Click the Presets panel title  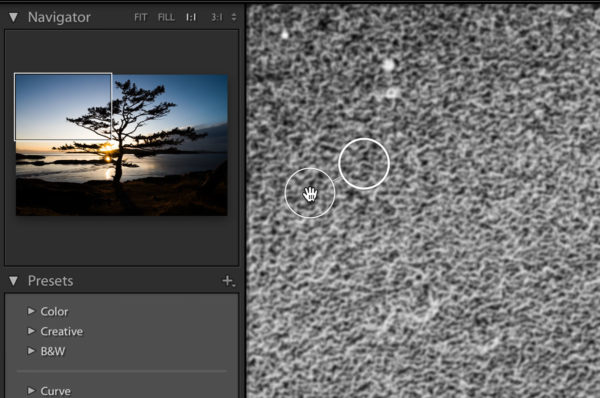tap(51, 281)
